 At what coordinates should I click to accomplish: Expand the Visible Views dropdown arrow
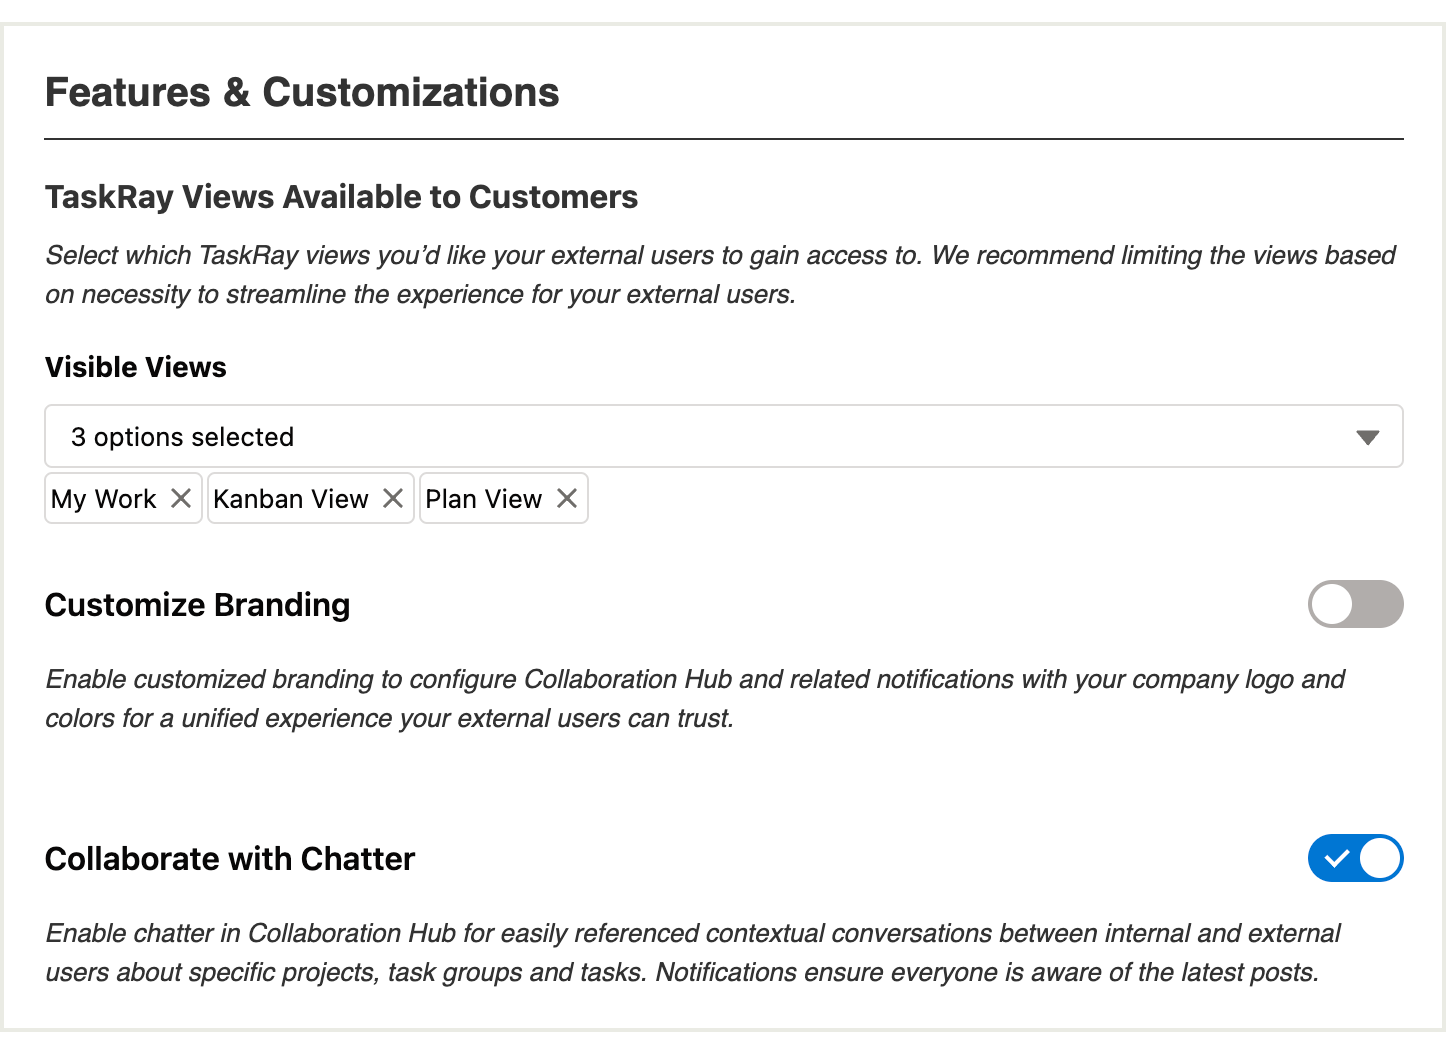pyautogui.click(x=1367, y=437)
